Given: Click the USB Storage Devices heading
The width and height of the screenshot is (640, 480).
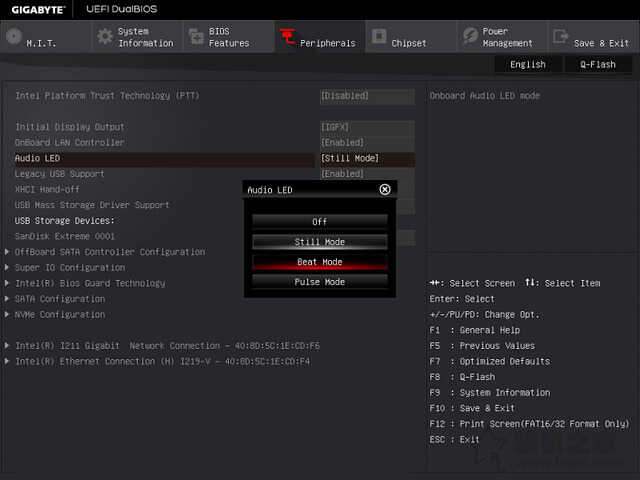Looking at the screenshot, I should (65, 221).
